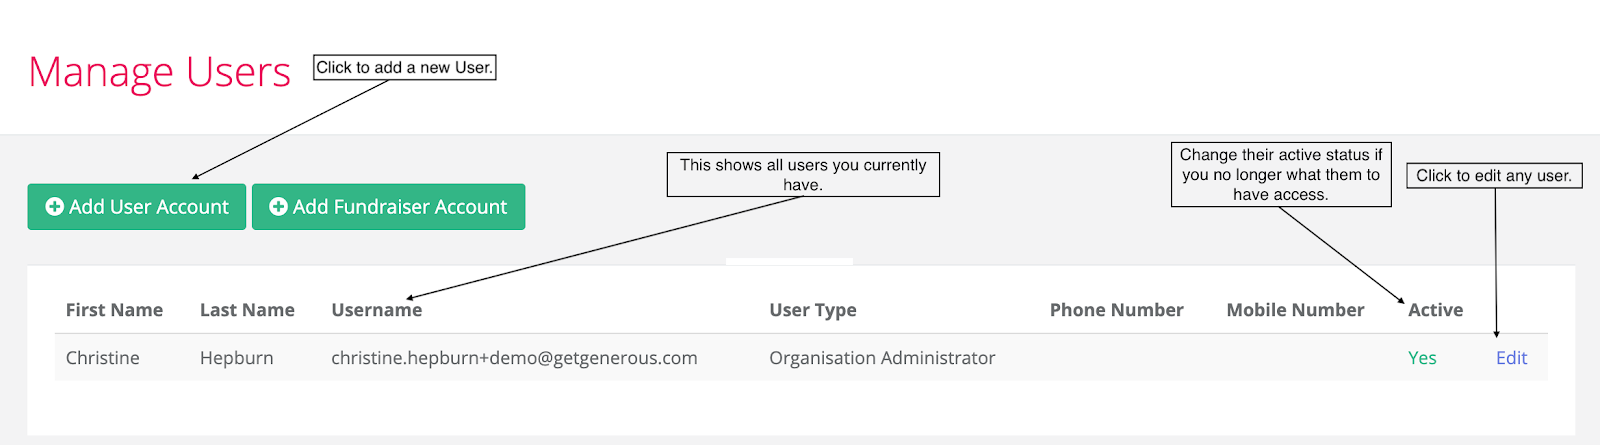Click the Add User Account button
Viewport: 1600px width, 445px height.
[x=137, y=207]
